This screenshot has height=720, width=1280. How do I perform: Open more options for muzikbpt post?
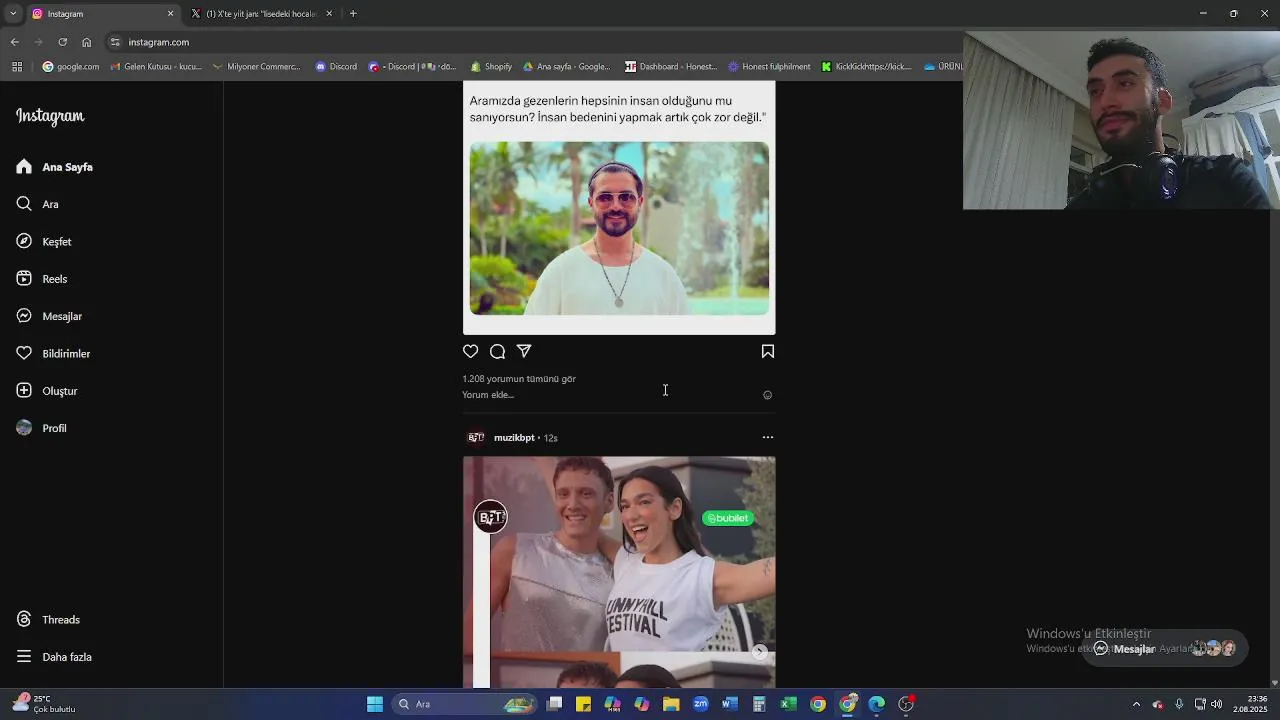(767, 437)
